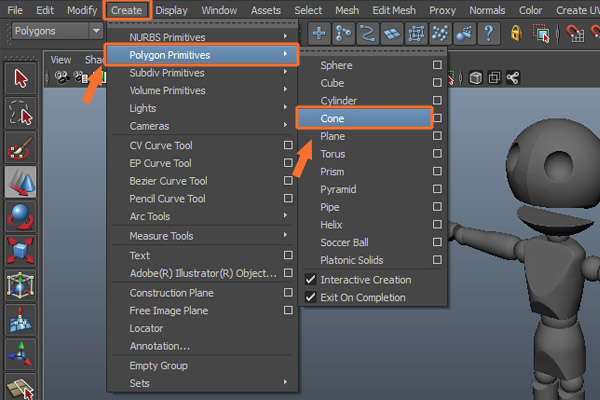
Task: Open the panel View menu
Action: coord(61,60)
